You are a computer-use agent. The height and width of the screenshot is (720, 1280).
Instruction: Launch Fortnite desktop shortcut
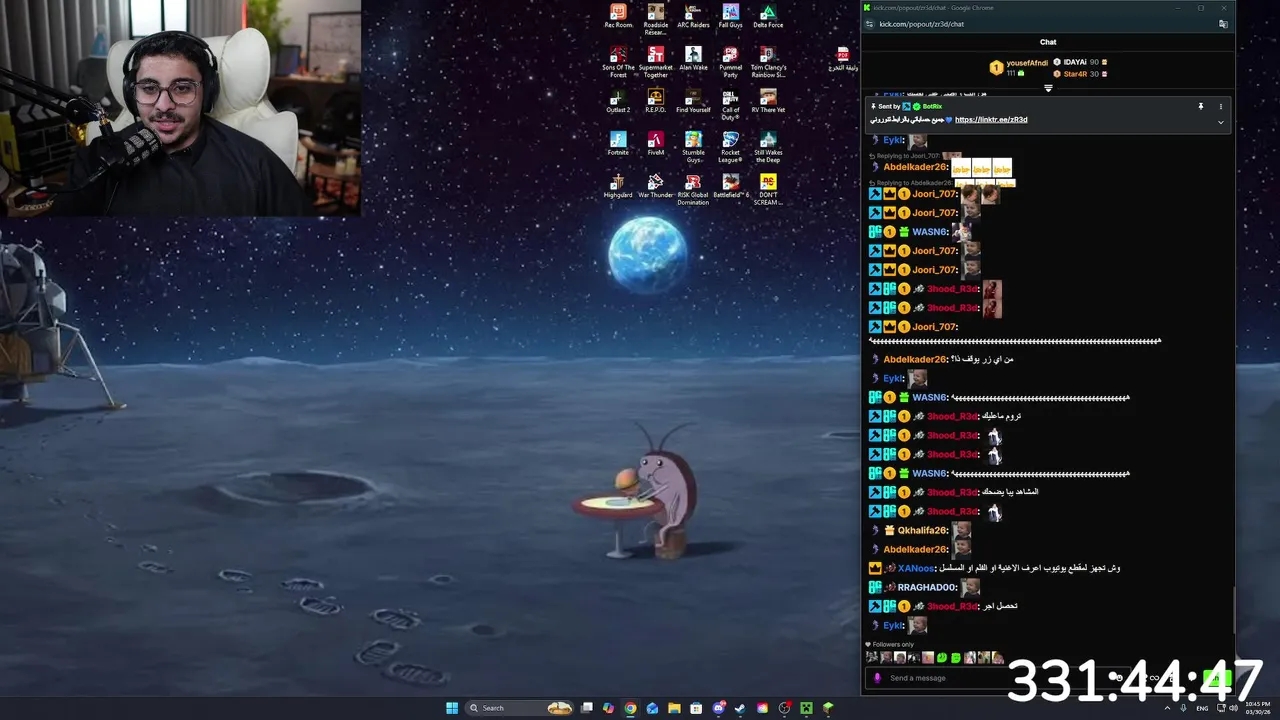coord(618,143)
